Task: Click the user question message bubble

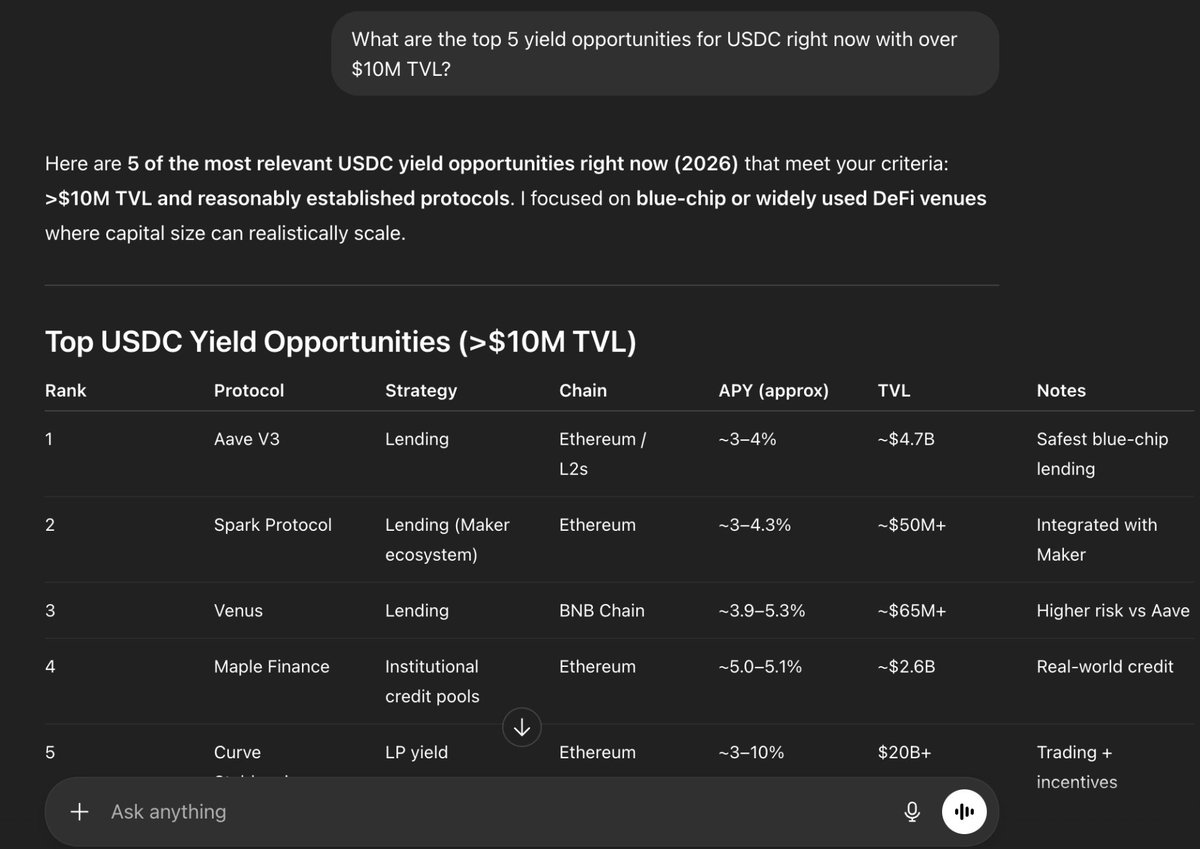Action: (x=664, y=54)
